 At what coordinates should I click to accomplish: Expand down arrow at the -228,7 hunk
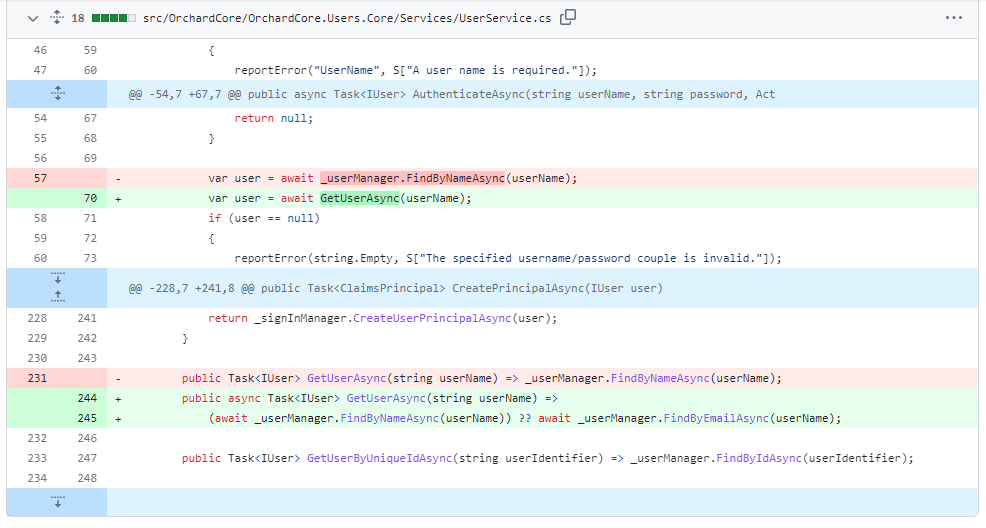click(x=57, y=278)
